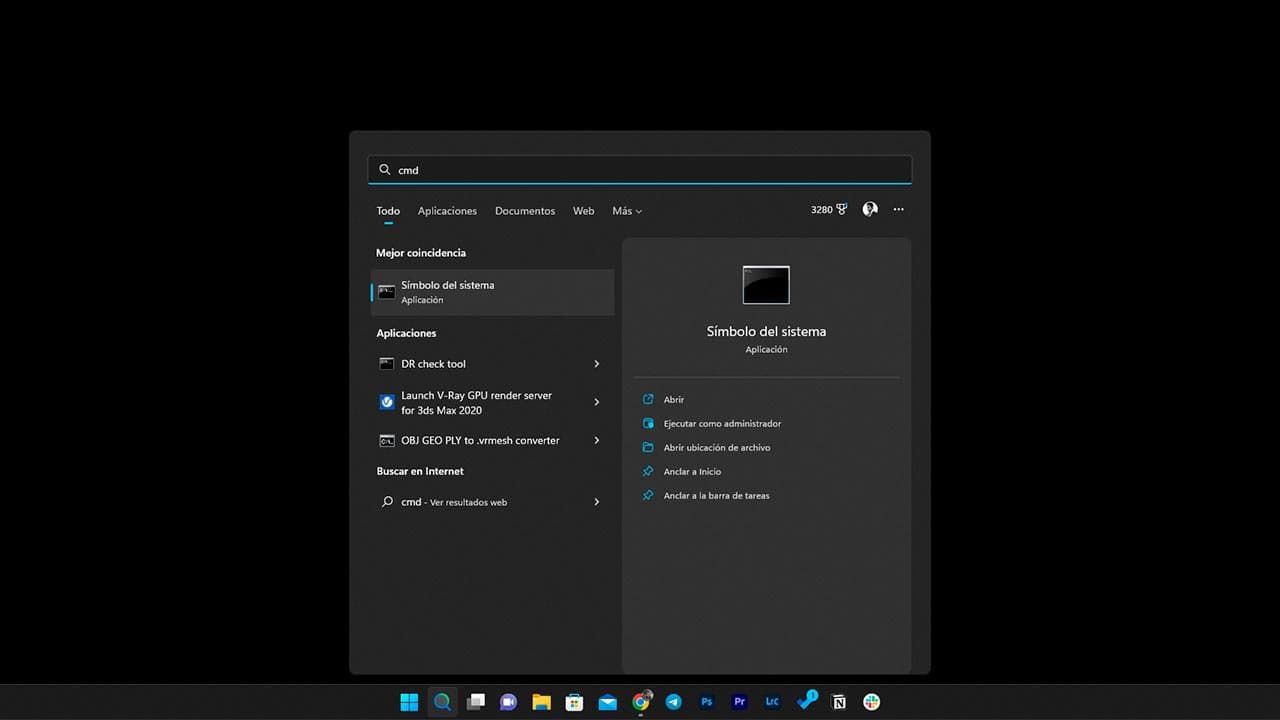
Task: Launch Premiere Pro from taskbar
Action: coord(739,702)
